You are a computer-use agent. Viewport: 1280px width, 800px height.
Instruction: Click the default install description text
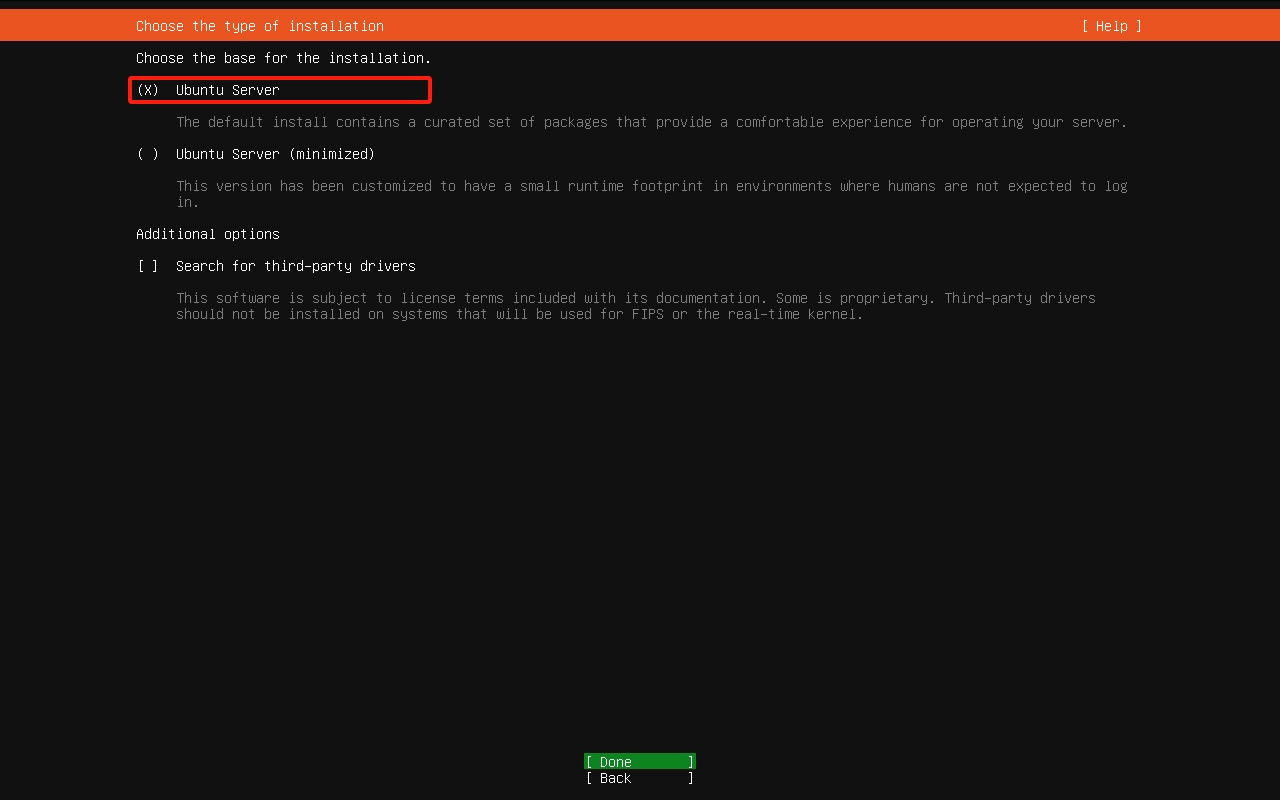coord(652,122)
